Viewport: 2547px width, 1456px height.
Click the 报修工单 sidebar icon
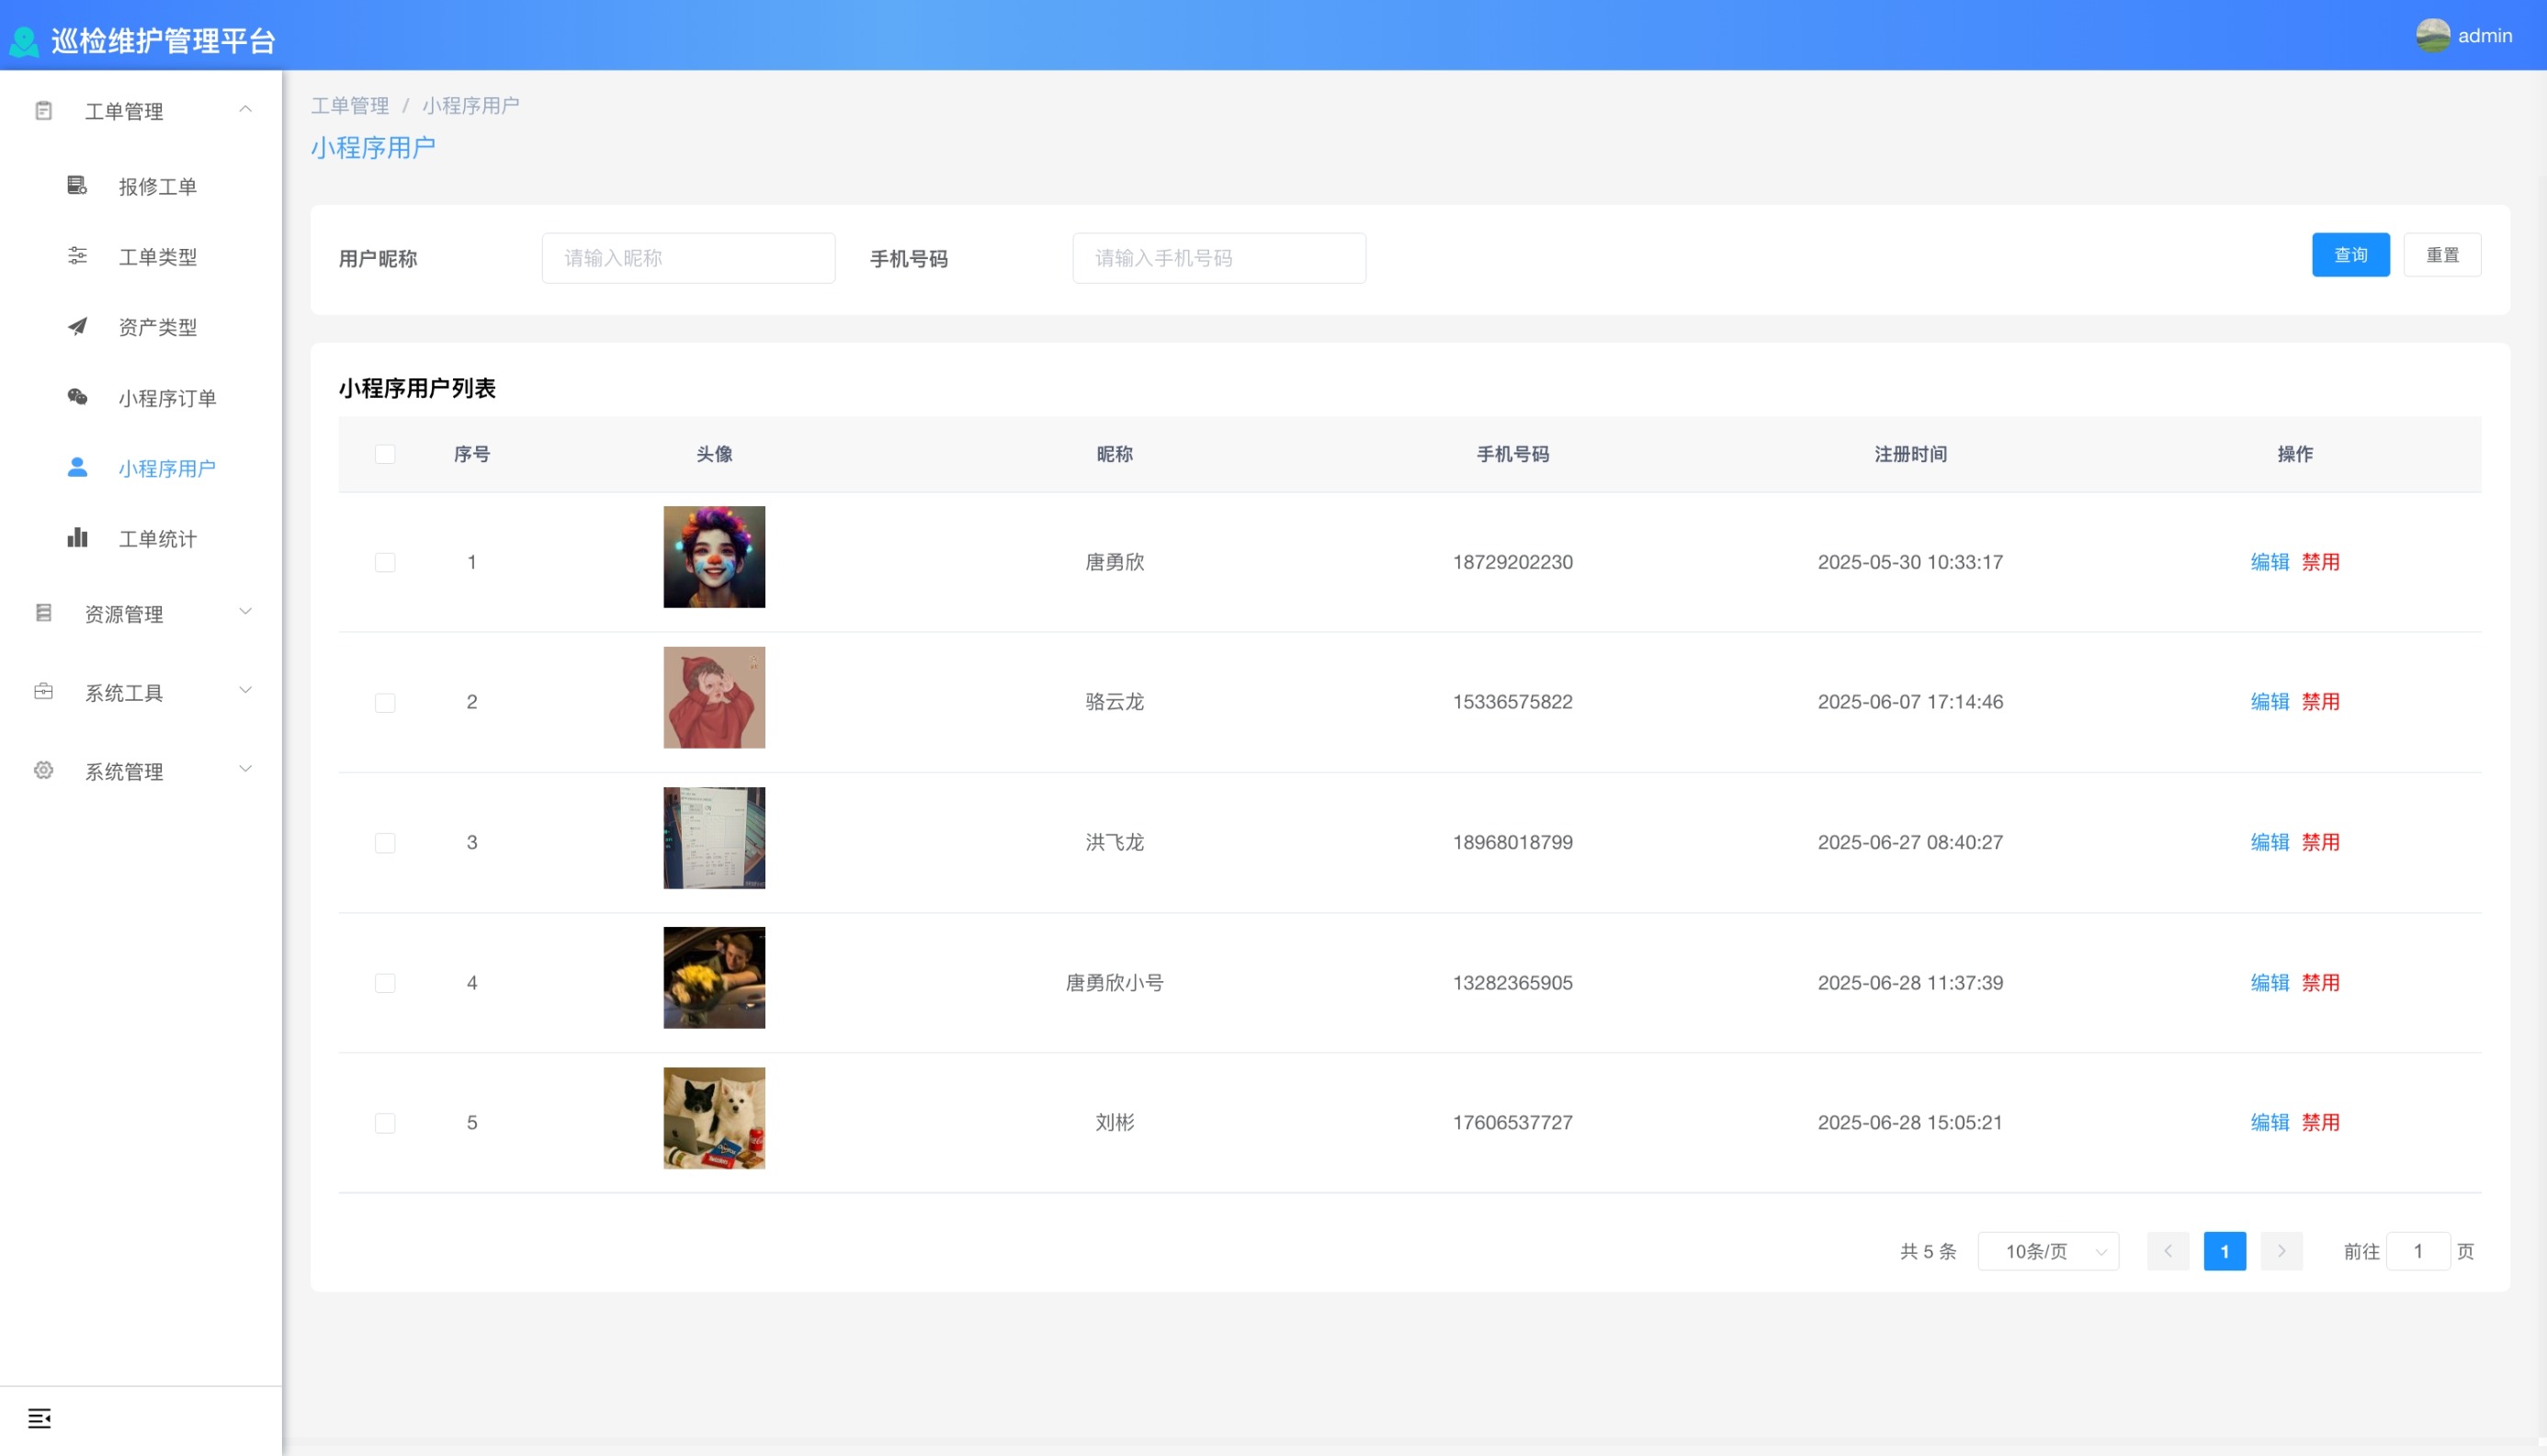pos(77,185)
